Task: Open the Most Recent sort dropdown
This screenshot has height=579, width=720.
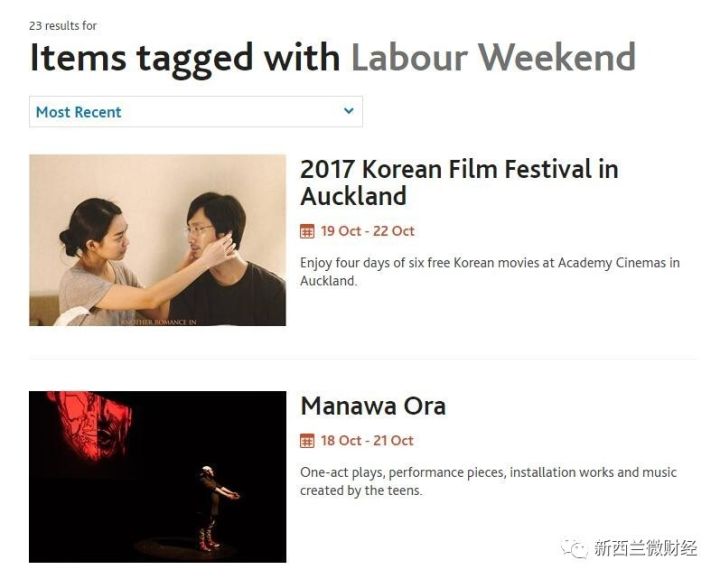Action: pos(196,112)
